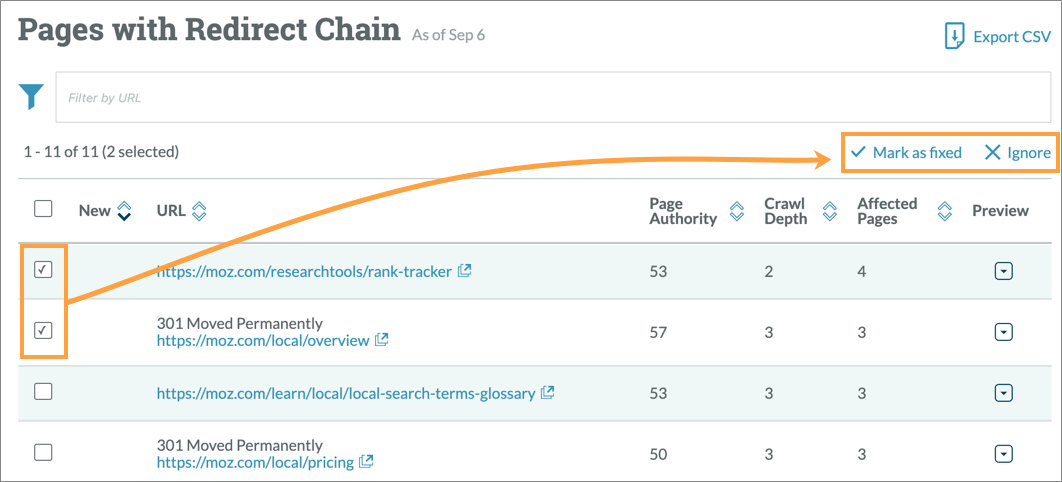
Task: Check the local-search-terms-glossary row checkbox
Action: (43, 392)
